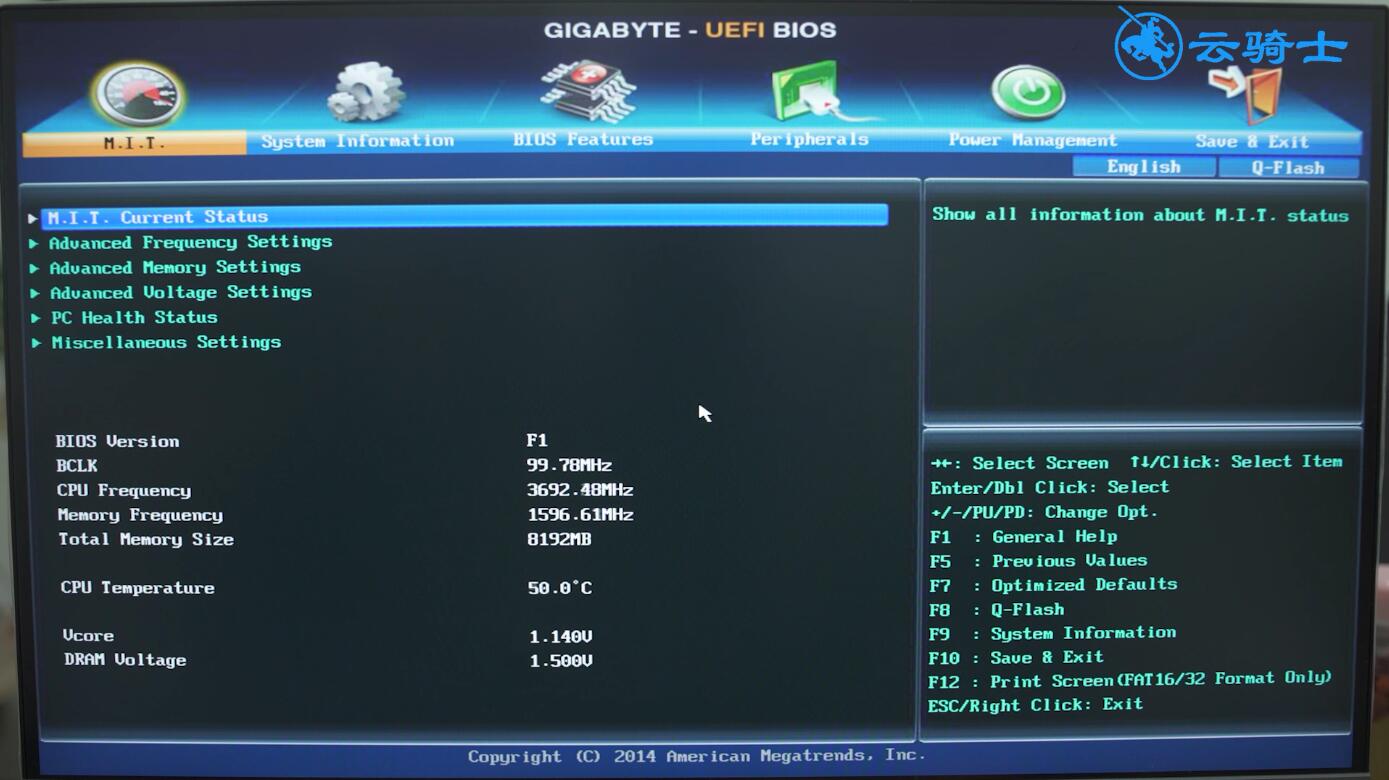Click the Memory Frequency label

point(140,515)
